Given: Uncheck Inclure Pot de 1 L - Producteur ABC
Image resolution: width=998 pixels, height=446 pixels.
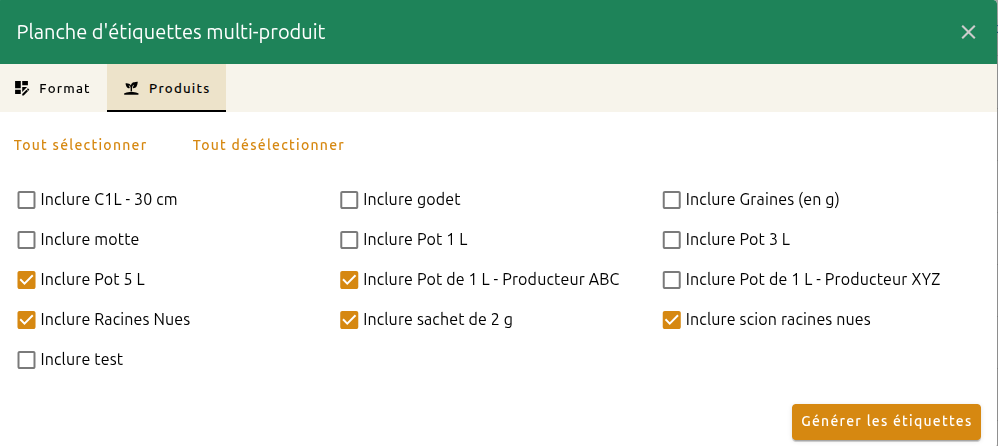Looking at the screenshot, I should [349, 280].
